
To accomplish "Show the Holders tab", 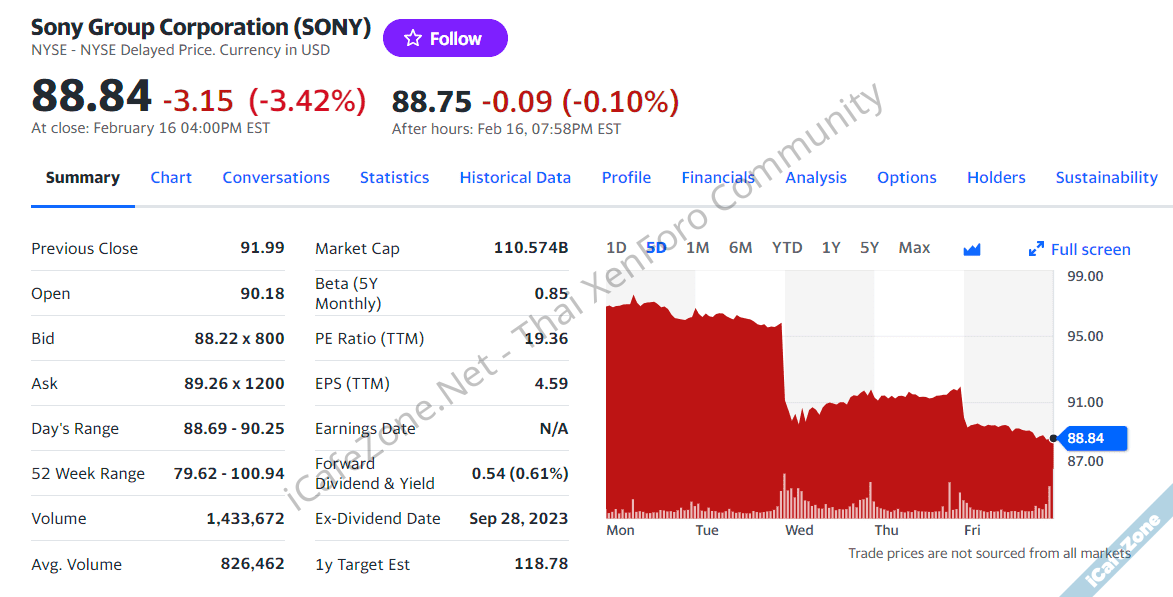I will click(996, 178).
